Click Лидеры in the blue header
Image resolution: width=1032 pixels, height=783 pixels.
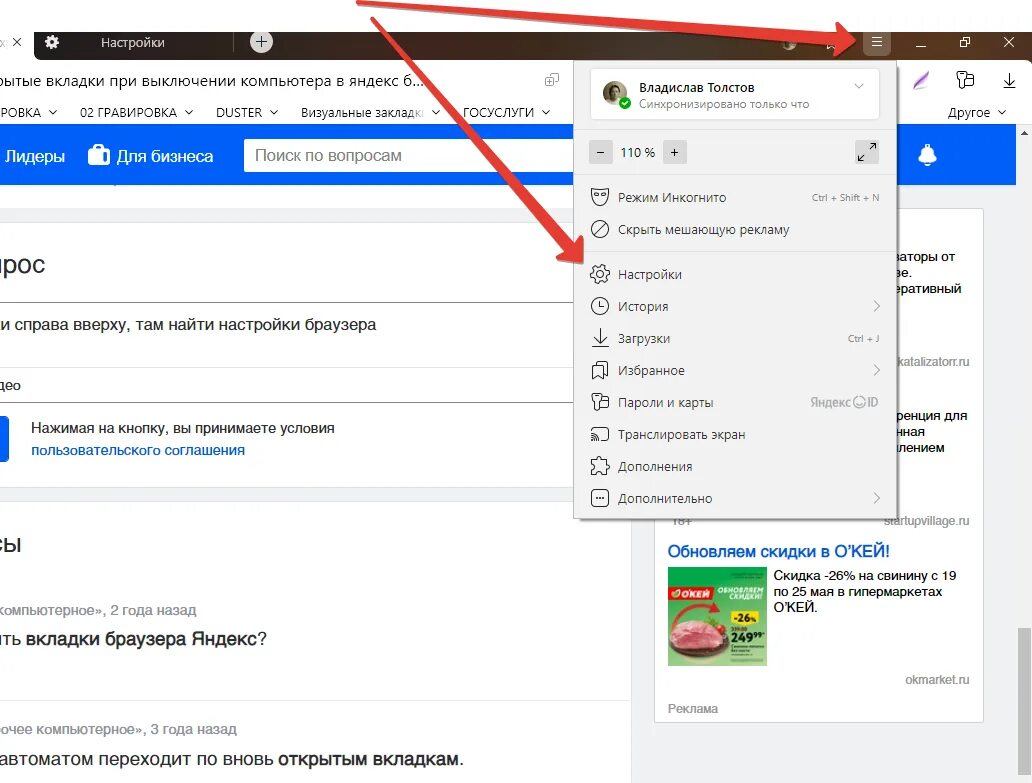point(35,156)
